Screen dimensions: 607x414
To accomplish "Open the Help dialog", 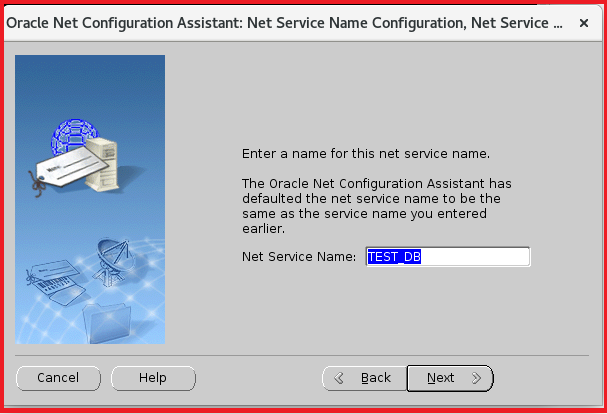I will point(153,378).
